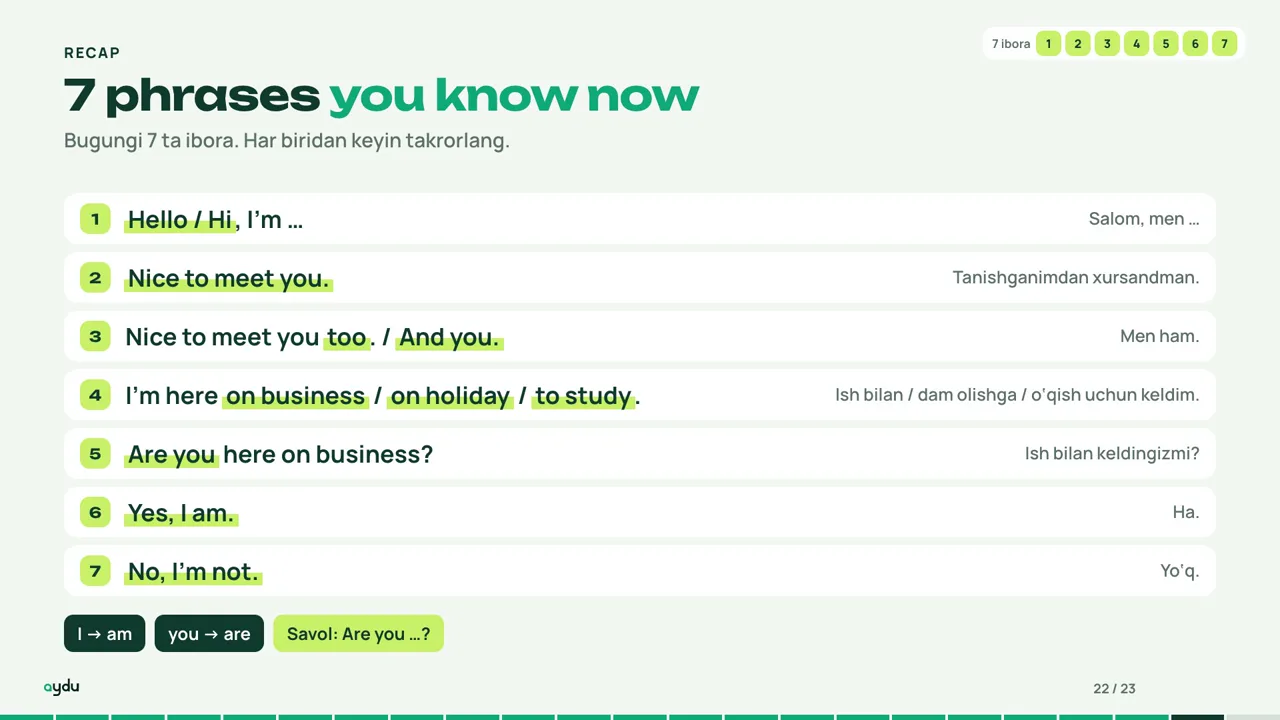This screenshot has height=720, width=1280.
Task: Click the '7 ibora' label
Action: (1011, 44)
